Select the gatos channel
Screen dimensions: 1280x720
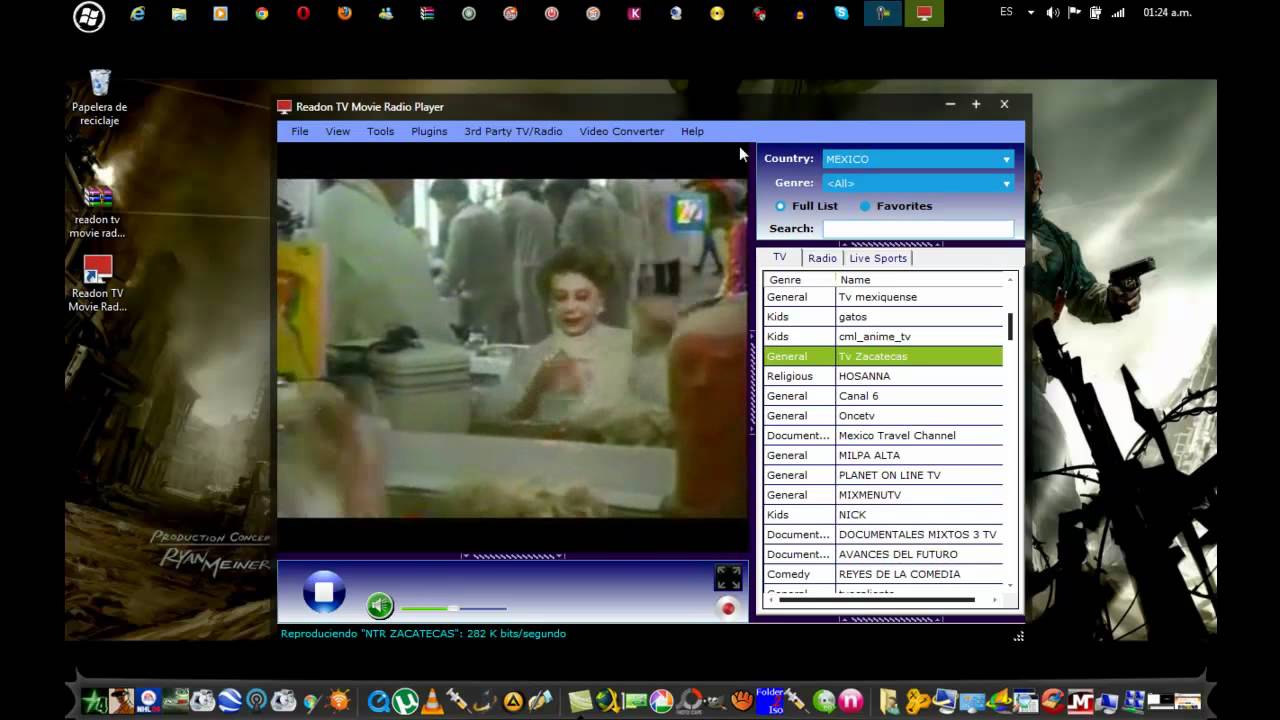click(x=883, y=317)
